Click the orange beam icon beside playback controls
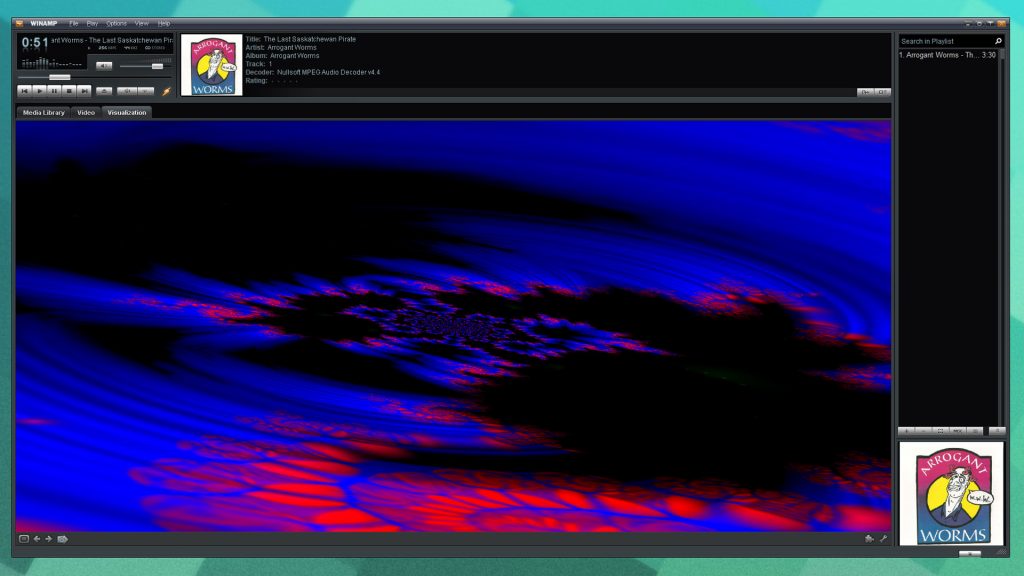1024x576 pixels. [x=167, y=90]
